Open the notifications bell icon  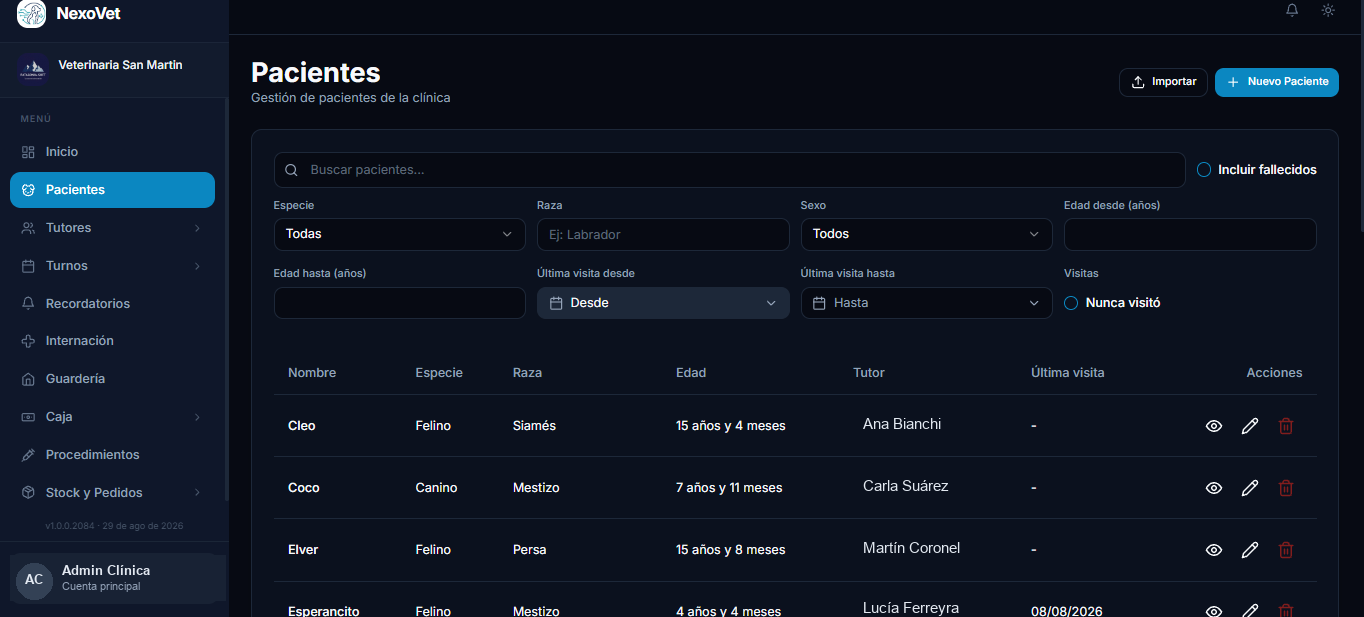(1292, 10)
